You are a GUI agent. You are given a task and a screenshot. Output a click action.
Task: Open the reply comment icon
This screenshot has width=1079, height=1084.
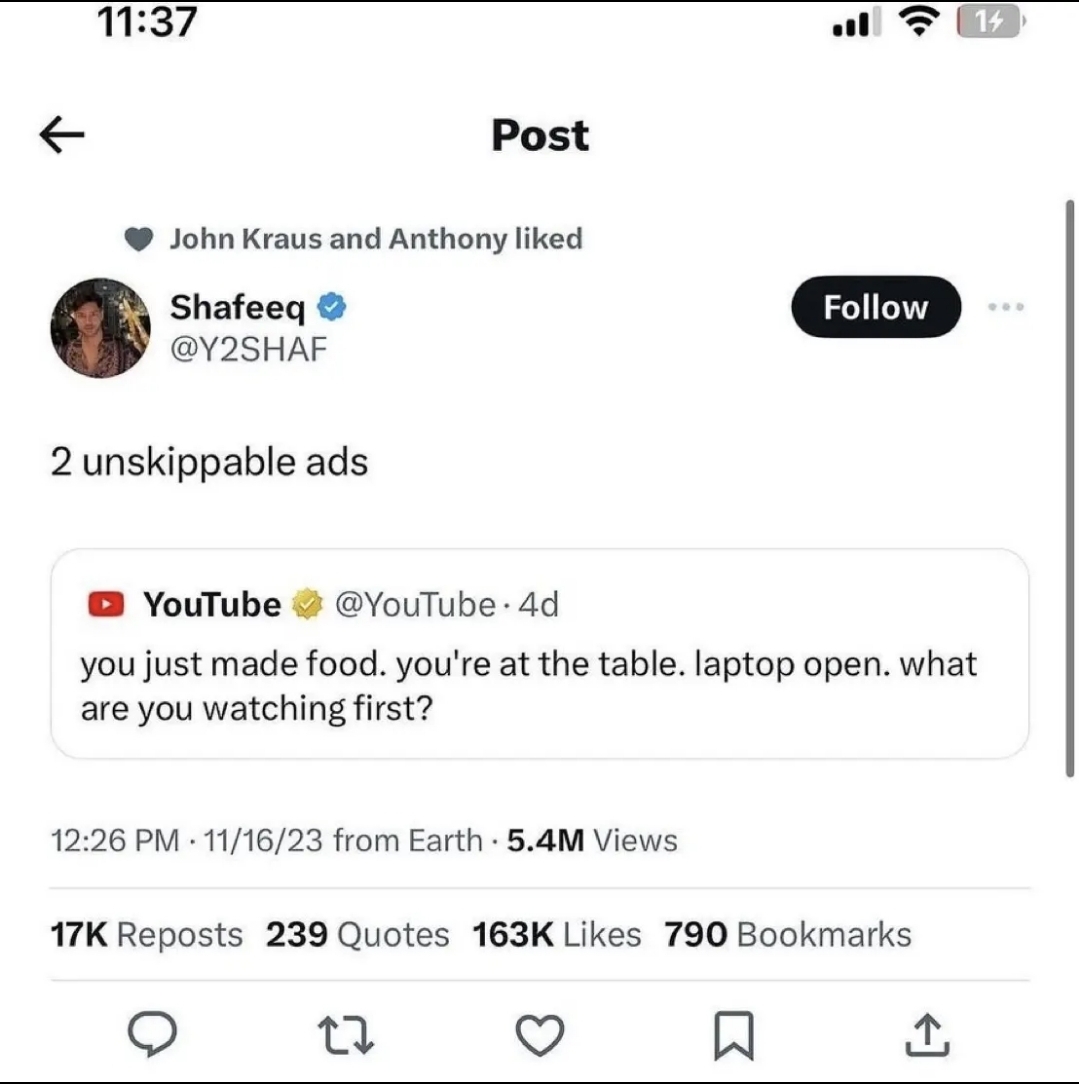click(x=152, y=1036)
